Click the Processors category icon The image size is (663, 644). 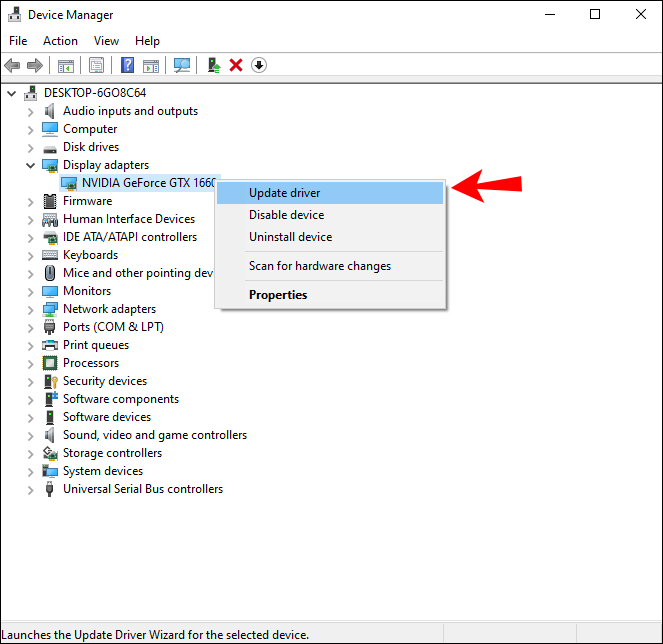[x=50, y=363]
